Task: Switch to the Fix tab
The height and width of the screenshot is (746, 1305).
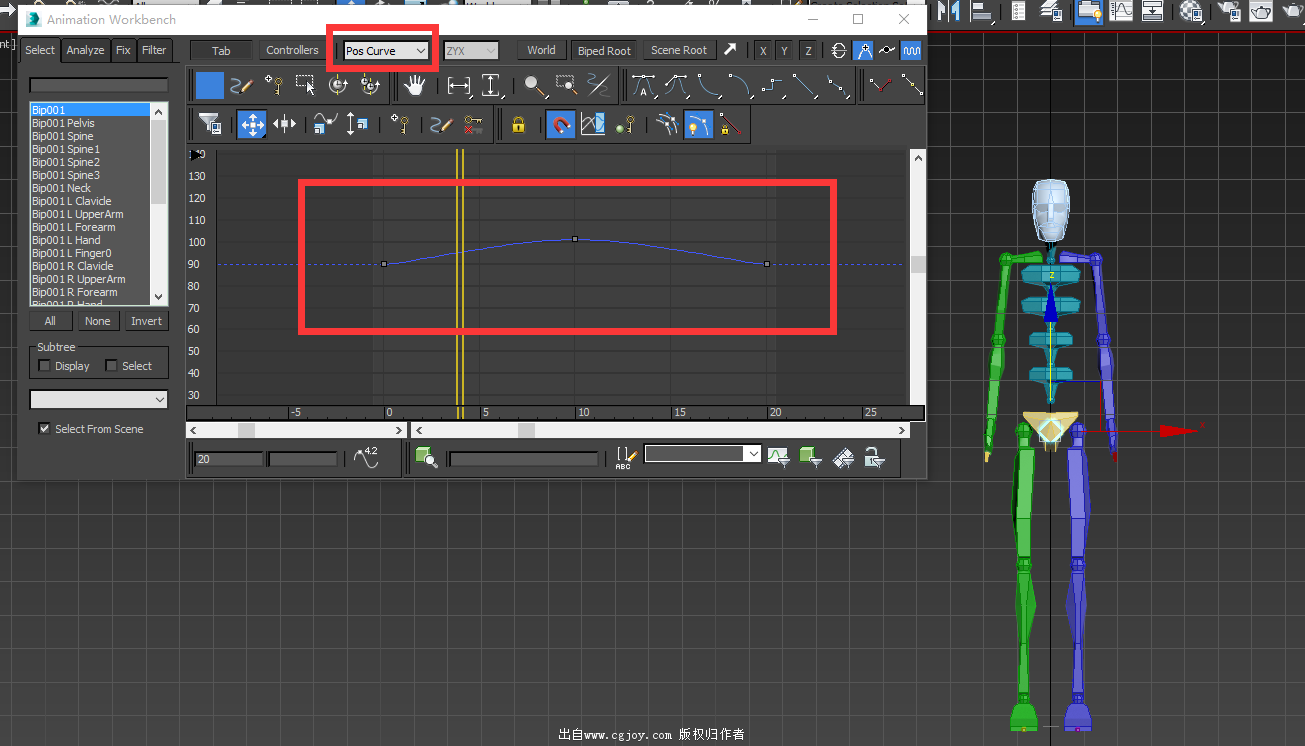Action: click(x=123, y=50)
